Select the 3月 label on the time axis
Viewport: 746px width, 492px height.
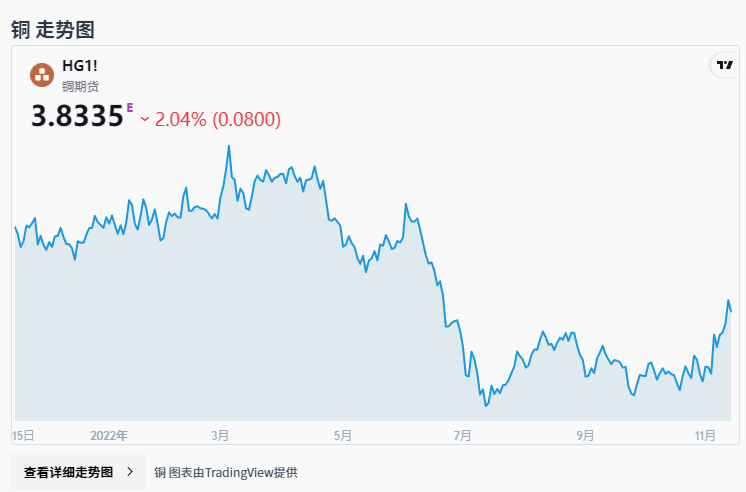(x=220, y=435)
